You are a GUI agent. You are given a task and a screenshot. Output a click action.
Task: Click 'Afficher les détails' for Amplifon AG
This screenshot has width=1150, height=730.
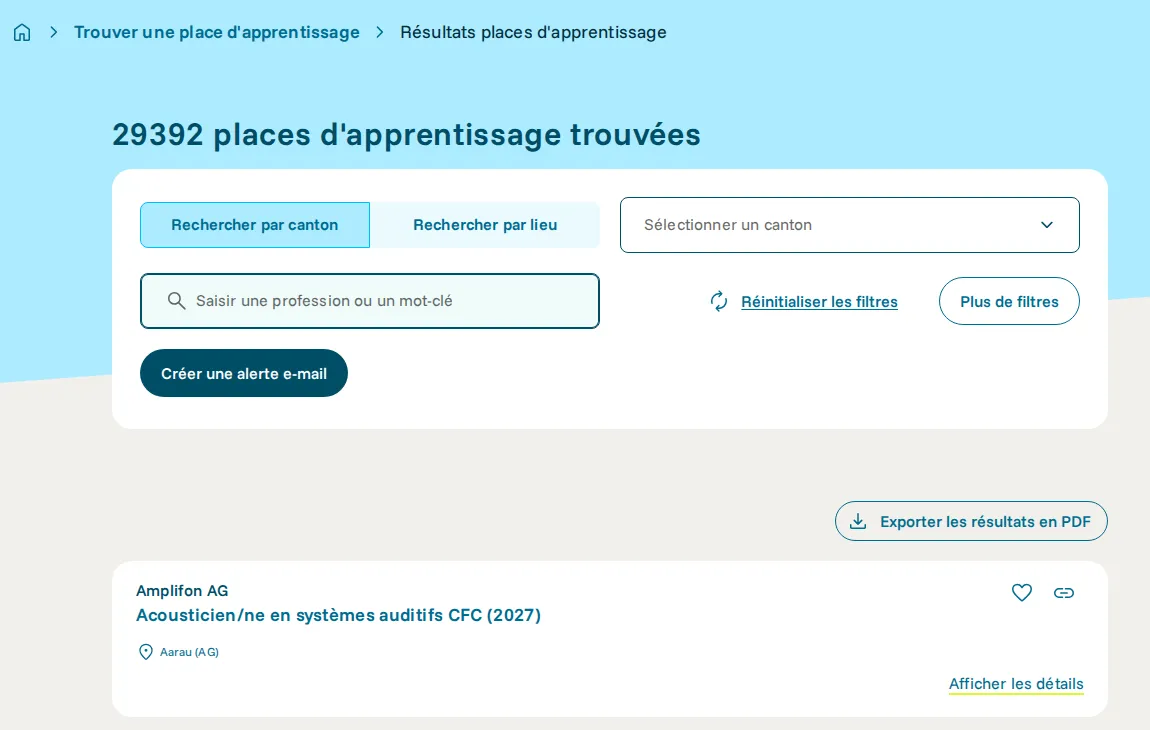click(1016, 684)
